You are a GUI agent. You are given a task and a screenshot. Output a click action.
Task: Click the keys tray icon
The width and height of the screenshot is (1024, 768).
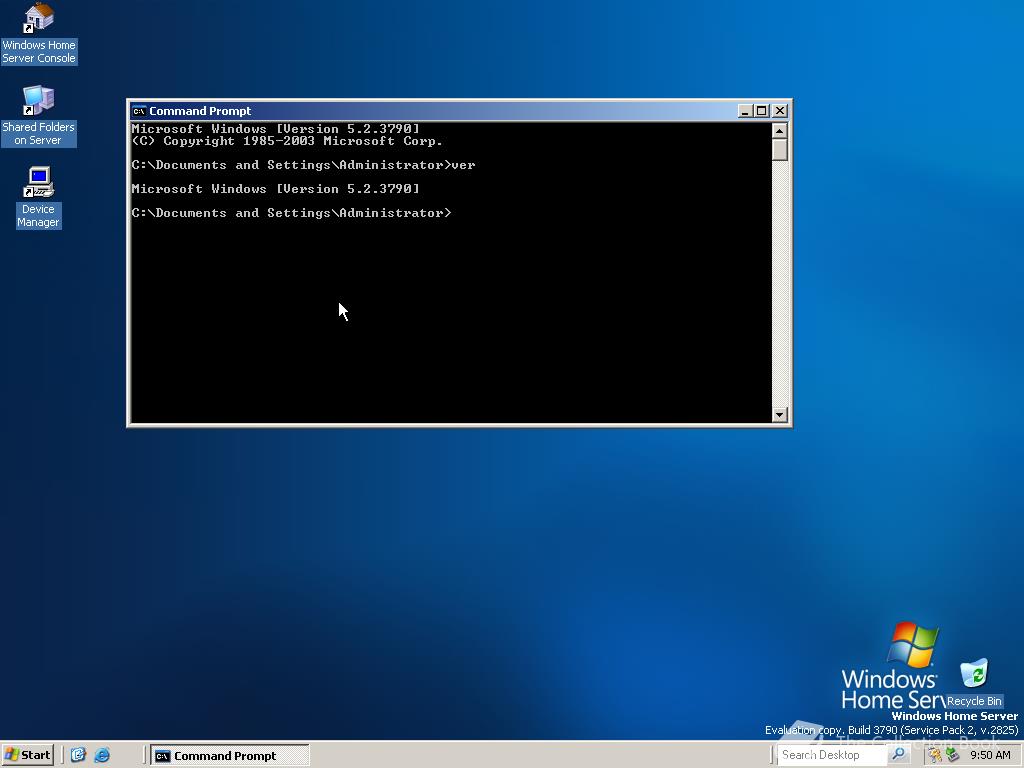(935, 755)
